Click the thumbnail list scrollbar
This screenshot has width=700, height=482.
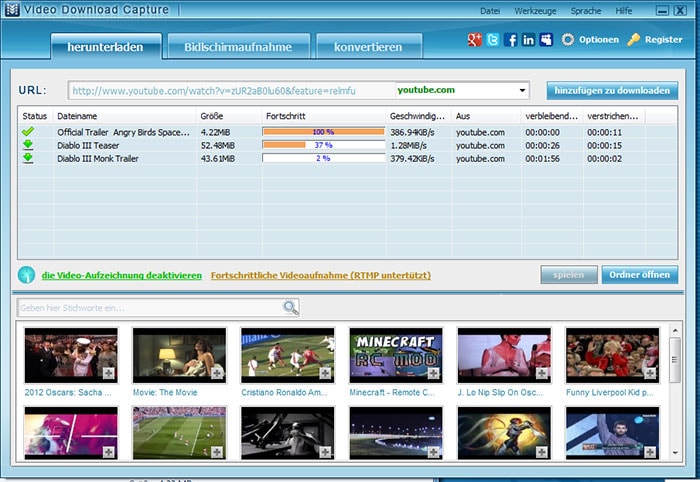tap(675, 359)
